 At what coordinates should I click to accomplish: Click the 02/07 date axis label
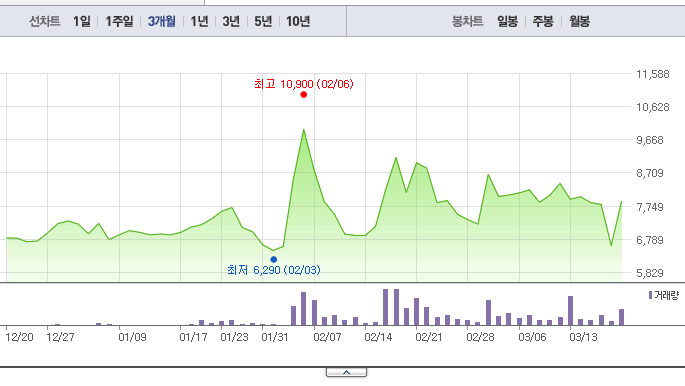point(328,337)
